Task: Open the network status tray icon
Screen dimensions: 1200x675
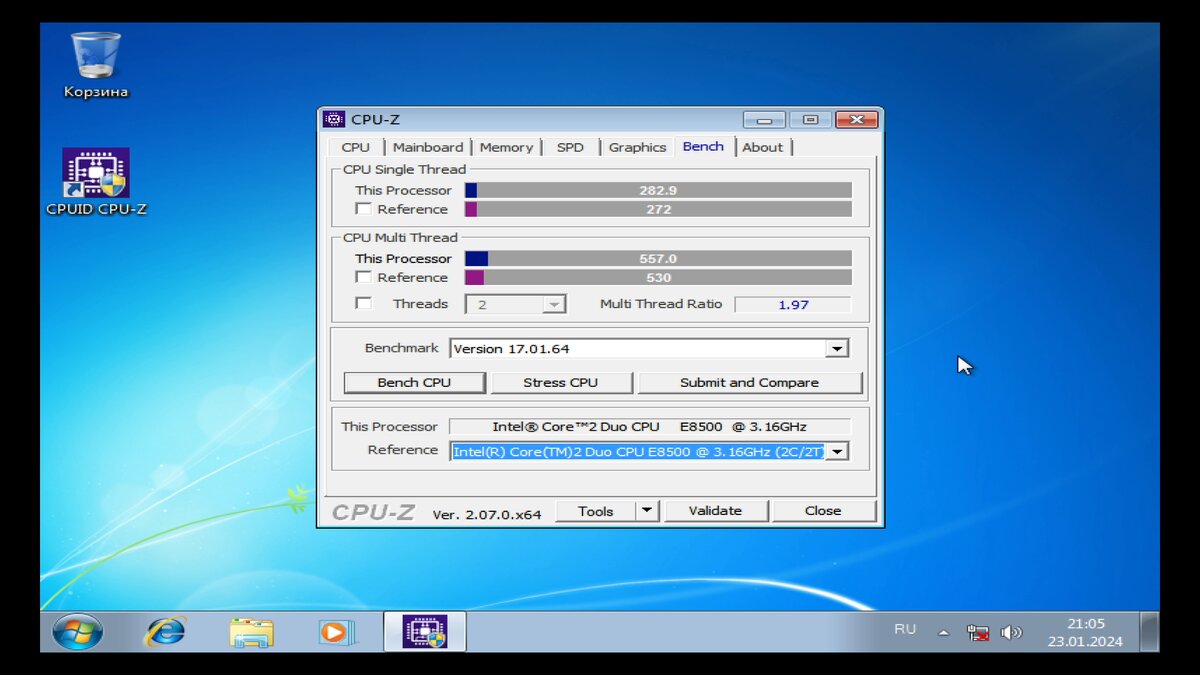Action: point(978,632)
